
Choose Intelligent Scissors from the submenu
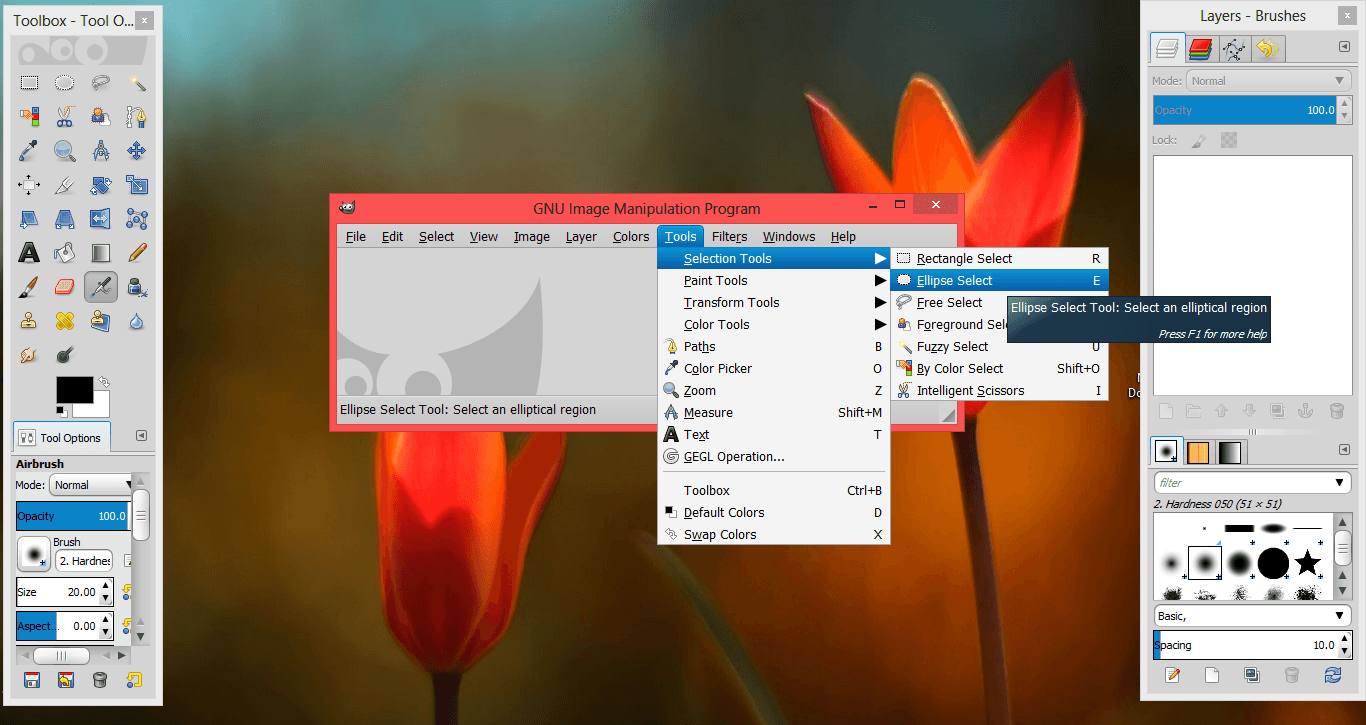[999, 391]
